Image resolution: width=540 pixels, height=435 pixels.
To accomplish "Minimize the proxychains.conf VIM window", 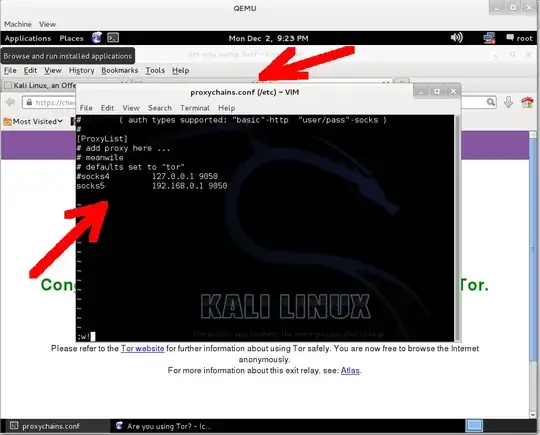I will (421, 92).
